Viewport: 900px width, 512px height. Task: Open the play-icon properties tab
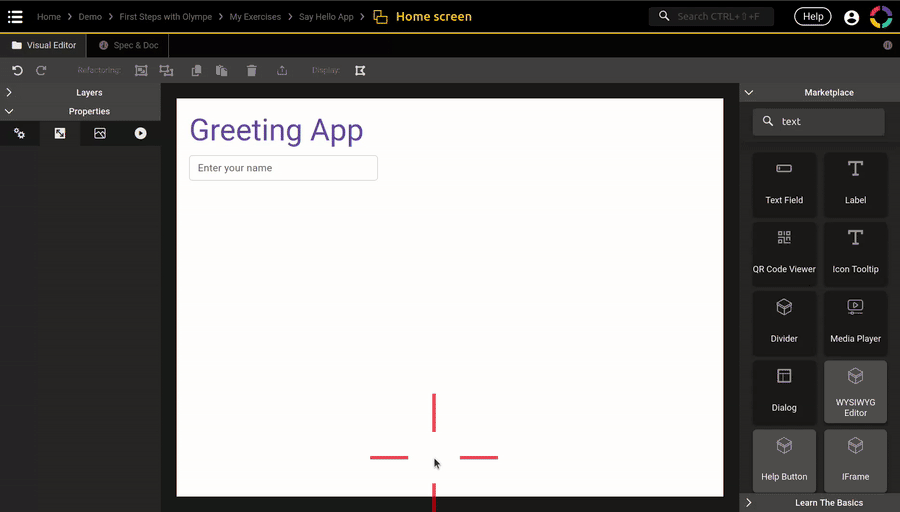140,133
